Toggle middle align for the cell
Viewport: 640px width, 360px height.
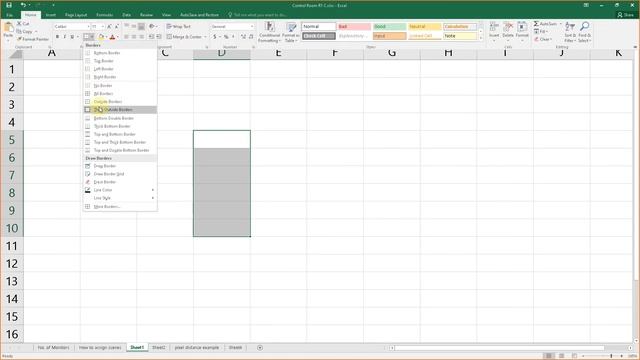(x=134, y=27)
